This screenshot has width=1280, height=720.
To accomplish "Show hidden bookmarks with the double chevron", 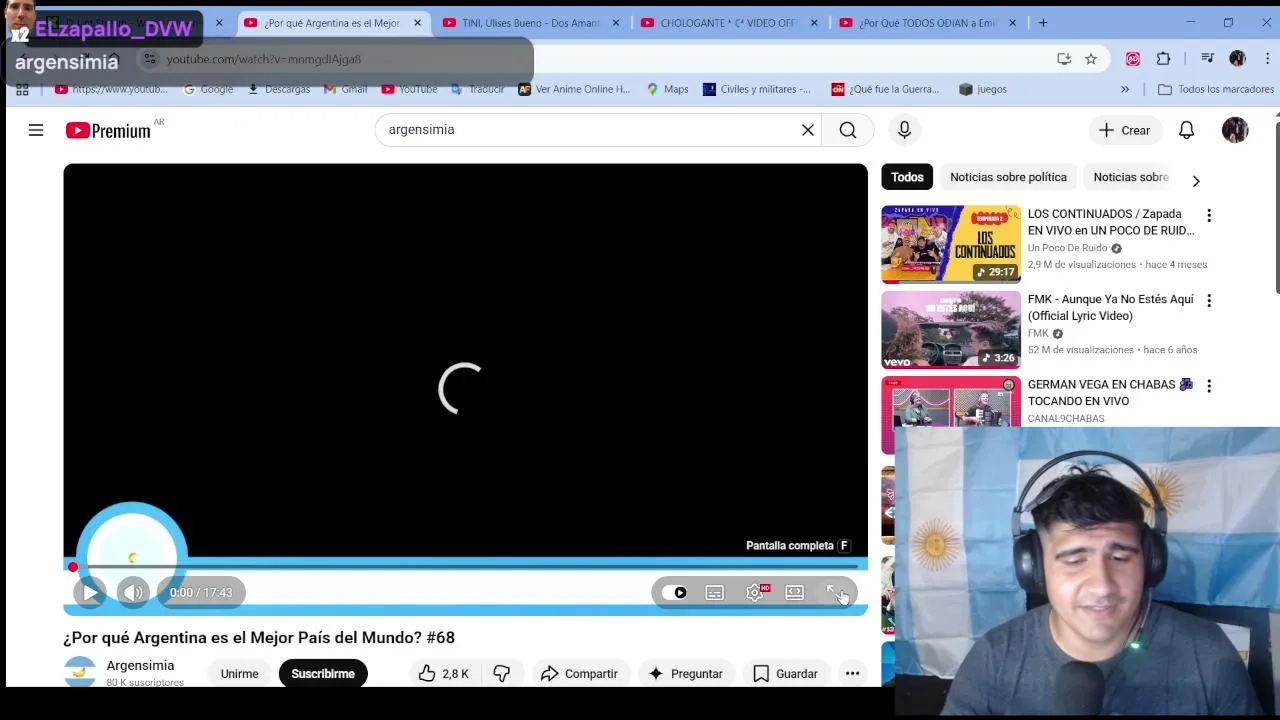I will (1125, 89).
